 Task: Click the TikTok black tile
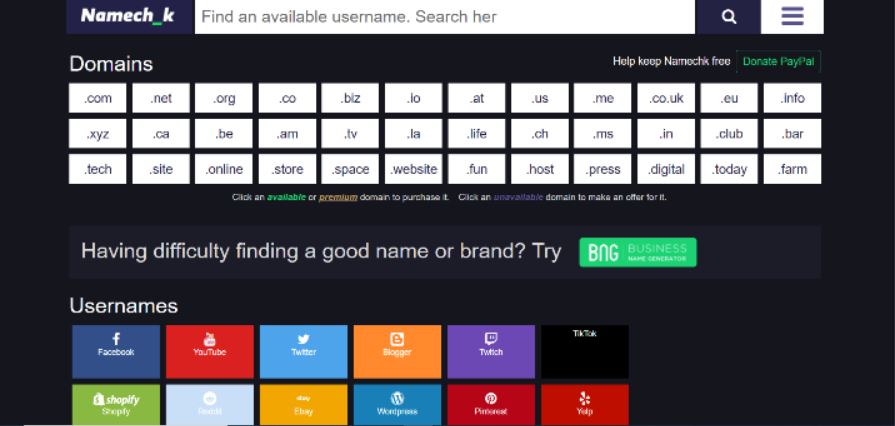click(x=585, y=350)
